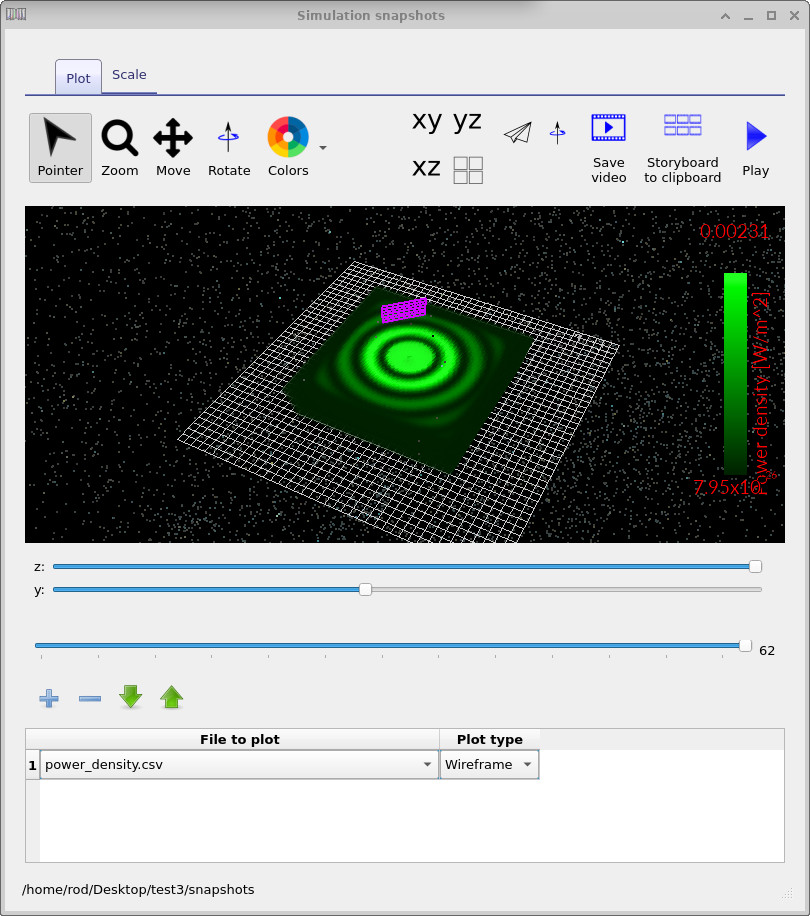Switch view to the yz plane
This screenshot has height=916, width=810.
(466, 120)
